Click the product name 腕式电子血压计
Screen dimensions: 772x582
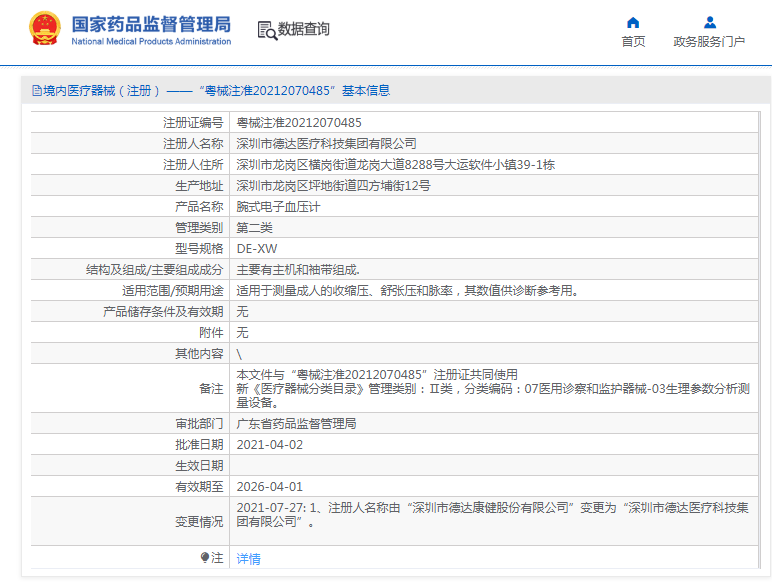pos(278,207)
